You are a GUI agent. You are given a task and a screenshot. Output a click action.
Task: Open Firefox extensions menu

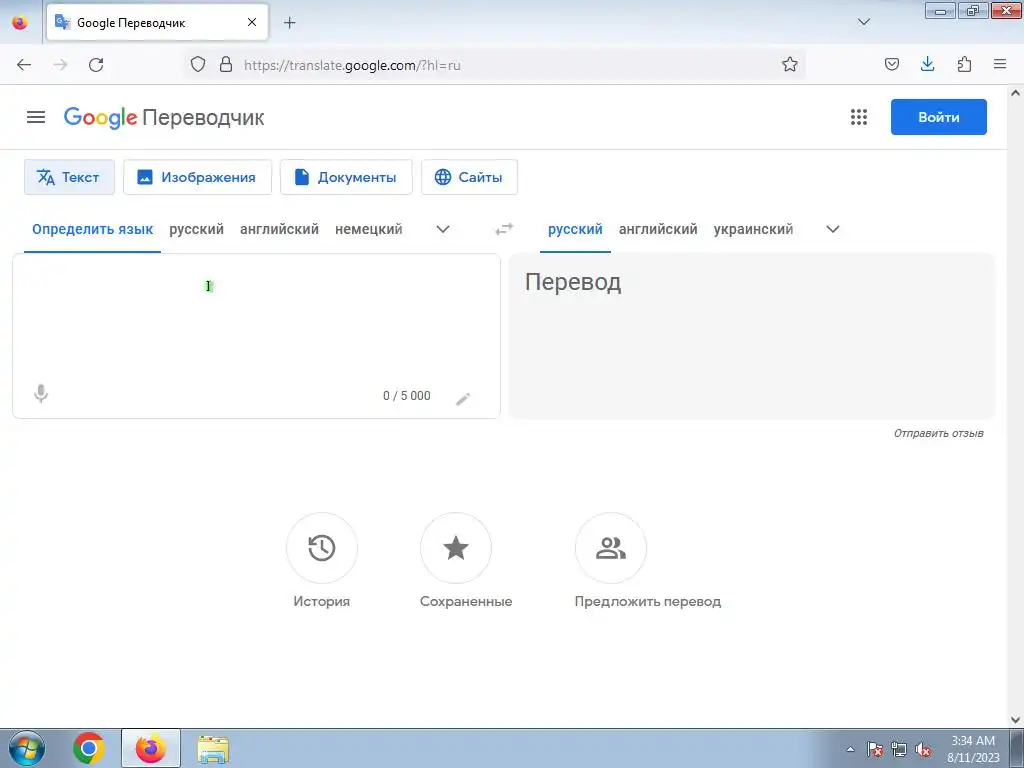964,64
